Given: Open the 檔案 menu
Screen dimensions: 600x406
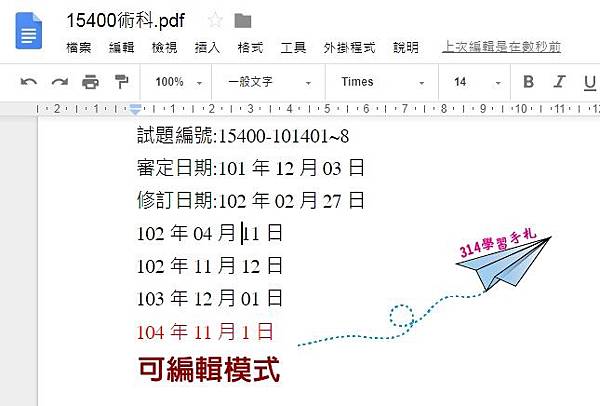Looking at the screenshot, I should point(79,47).
